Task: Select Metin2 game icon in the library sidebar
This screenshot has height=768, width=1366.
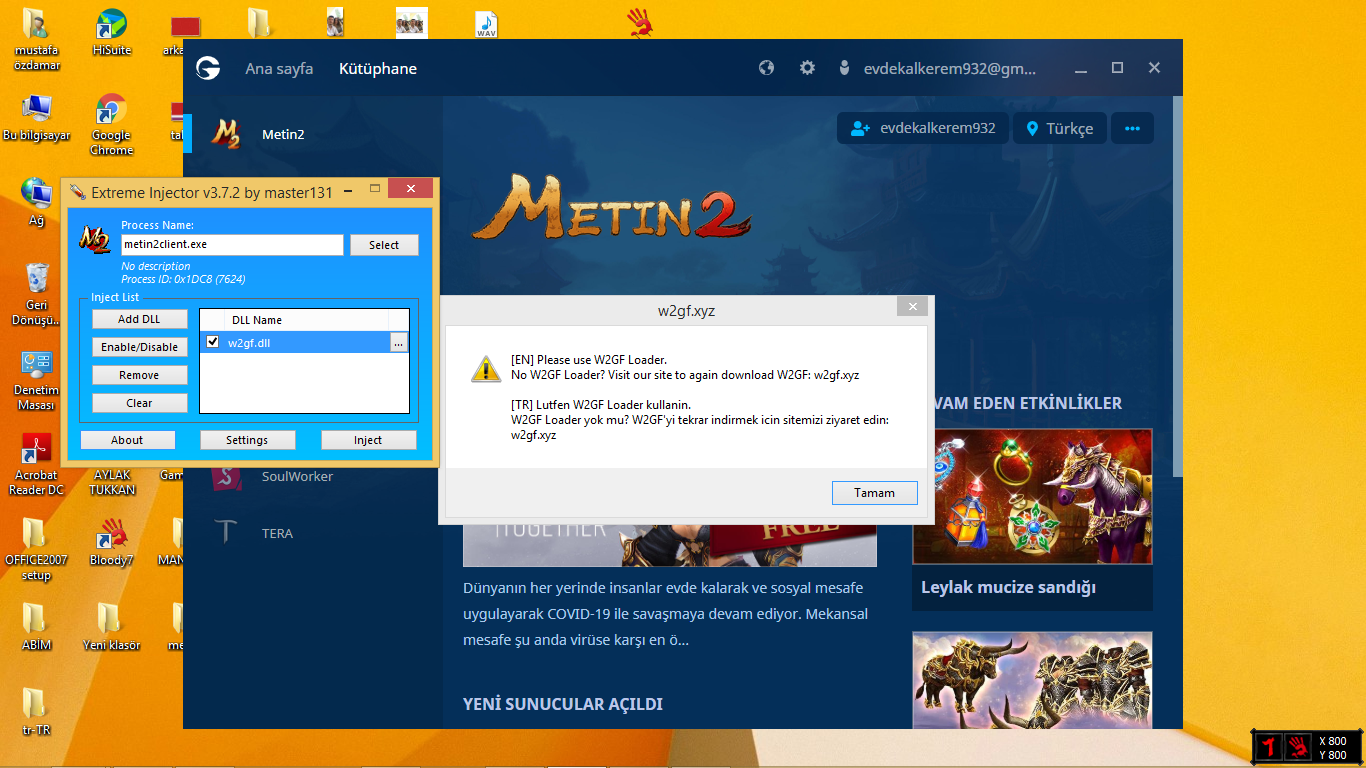Action: [226, 133]
